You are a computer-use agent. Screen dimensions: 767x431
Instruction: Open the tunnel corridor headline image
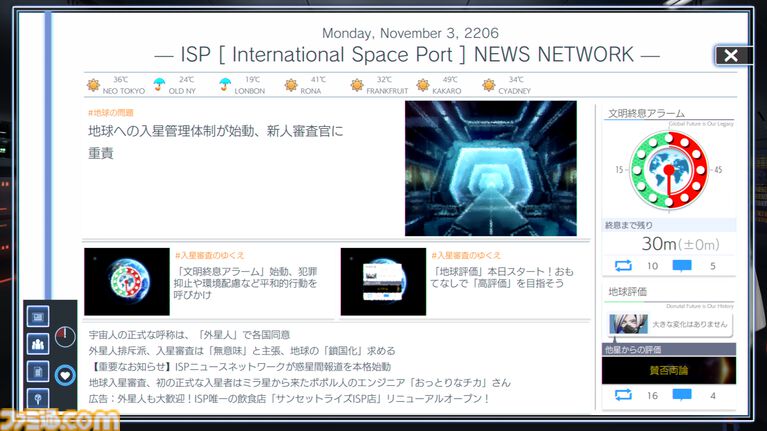[x=491, y=168]
